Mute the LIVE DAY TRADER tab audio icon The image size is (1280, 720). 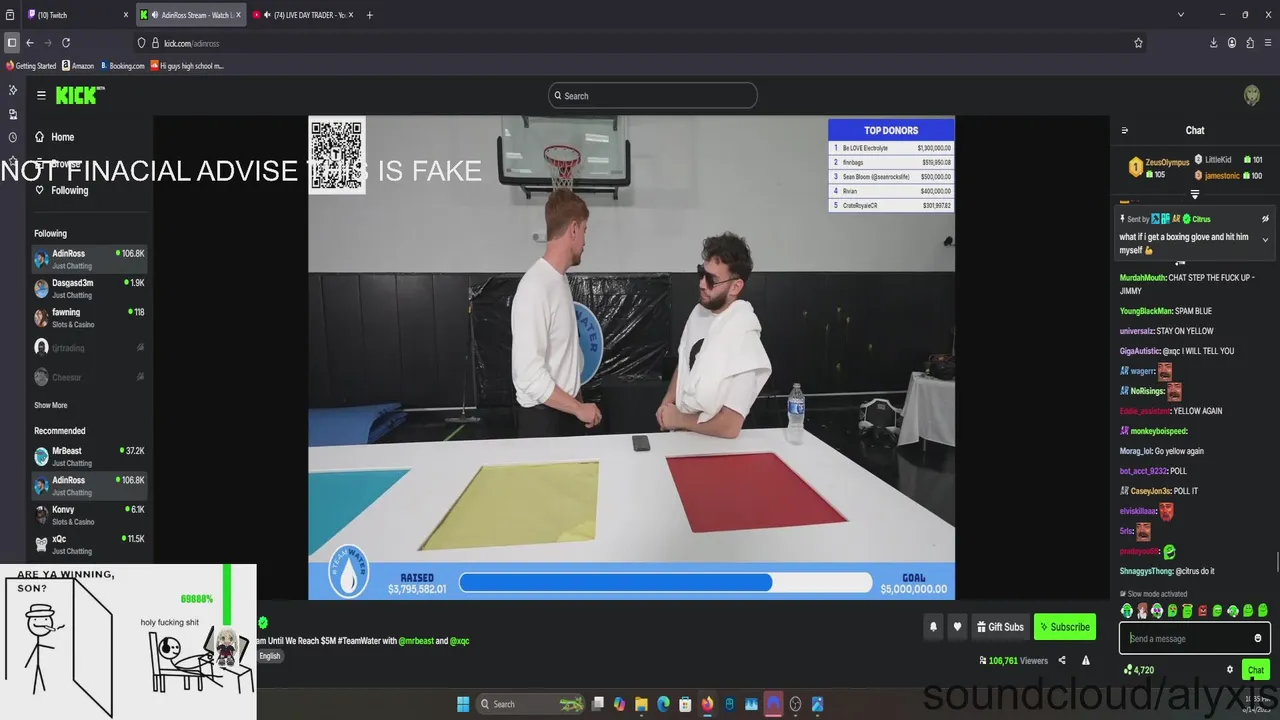pyautogui.click(x=268, y=15)
